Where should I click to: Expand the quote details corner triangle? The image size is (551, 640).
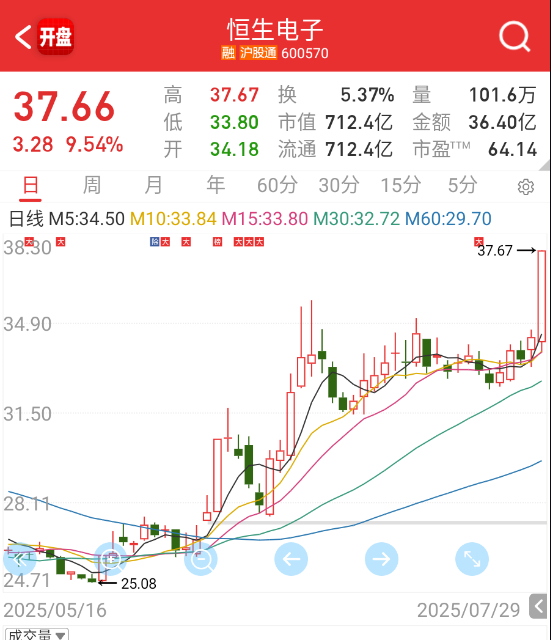[544, 166]
